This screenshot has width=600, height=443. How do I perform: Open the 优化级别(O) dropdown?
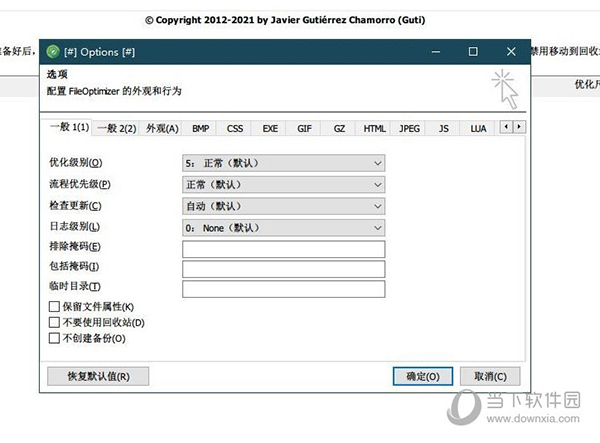[284, 163]
